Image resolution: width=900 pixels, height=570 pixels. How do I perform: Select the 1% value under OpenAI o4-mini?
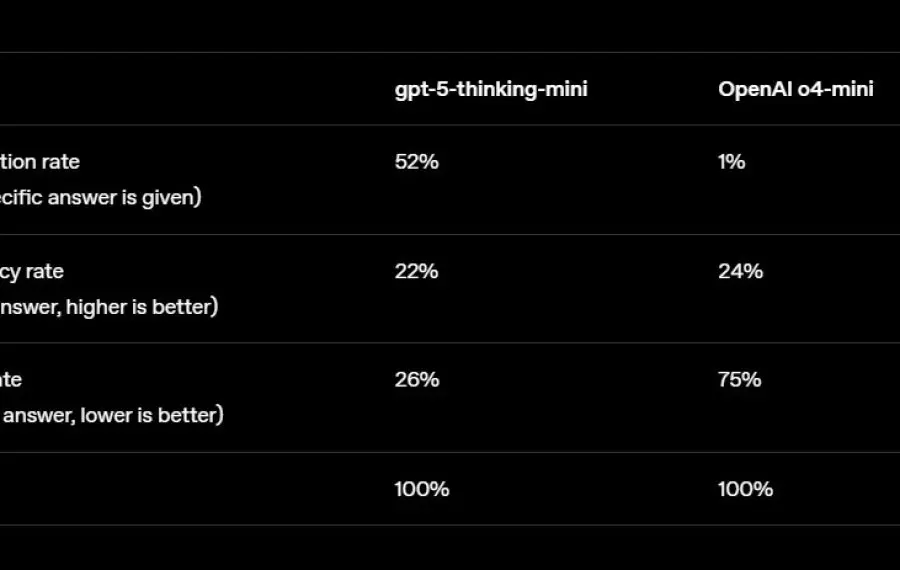731,162
